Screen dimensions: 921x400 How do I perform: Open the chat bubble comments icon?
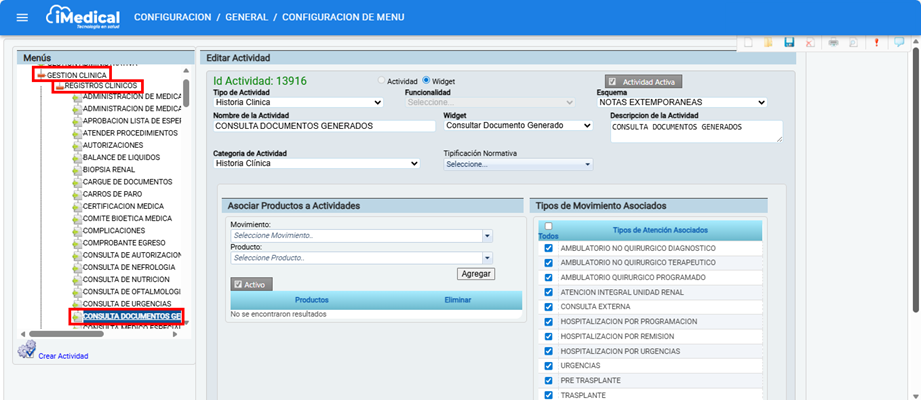pos(898,43)
